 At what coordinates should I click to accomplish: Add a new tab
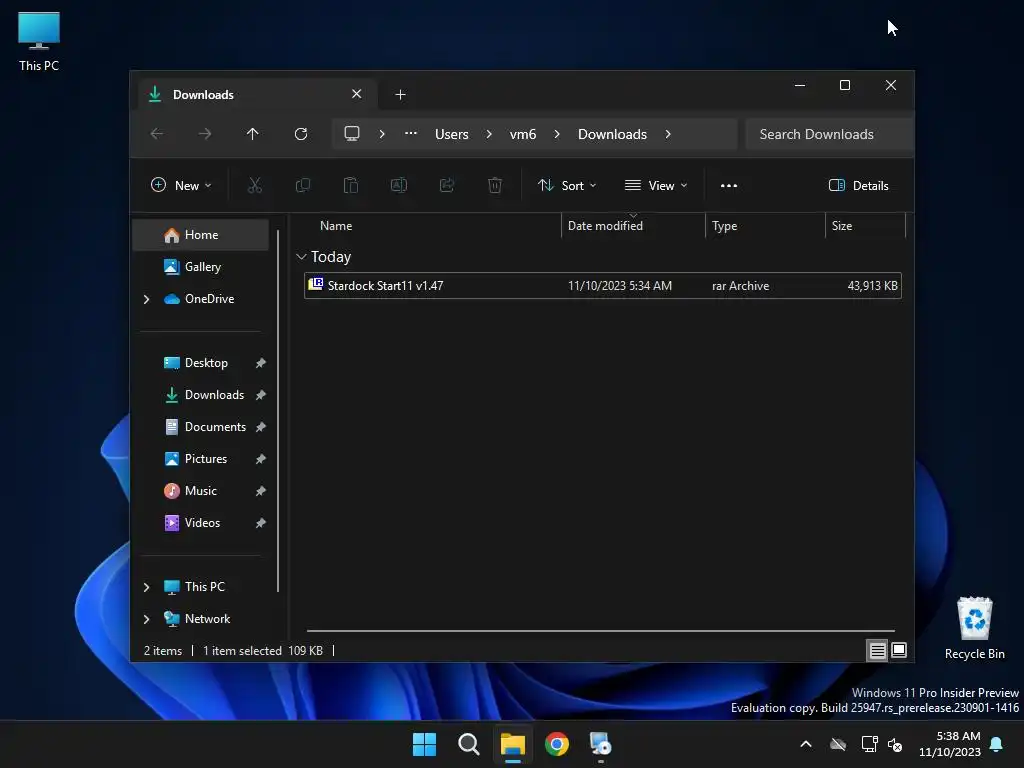400,95
